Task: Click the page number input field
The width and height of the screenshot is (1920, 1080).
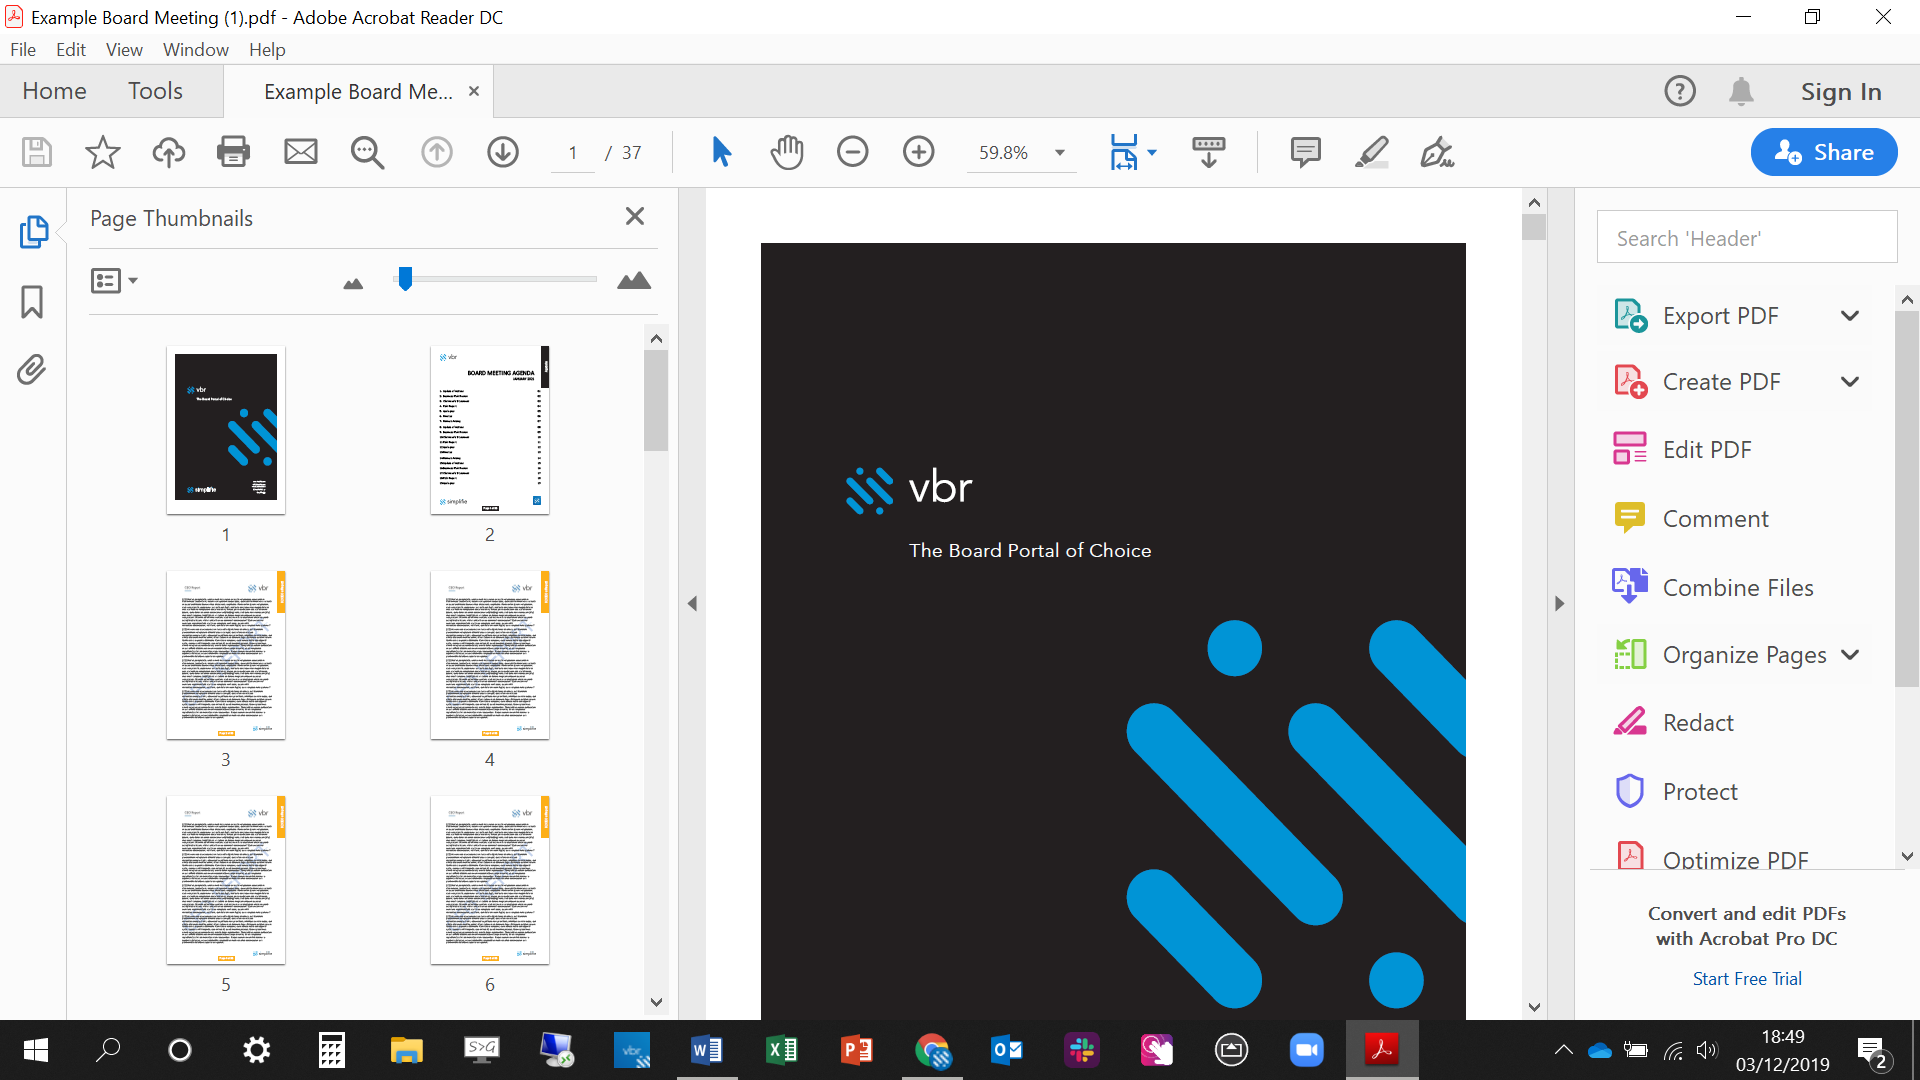Action: tap(573, 153)
